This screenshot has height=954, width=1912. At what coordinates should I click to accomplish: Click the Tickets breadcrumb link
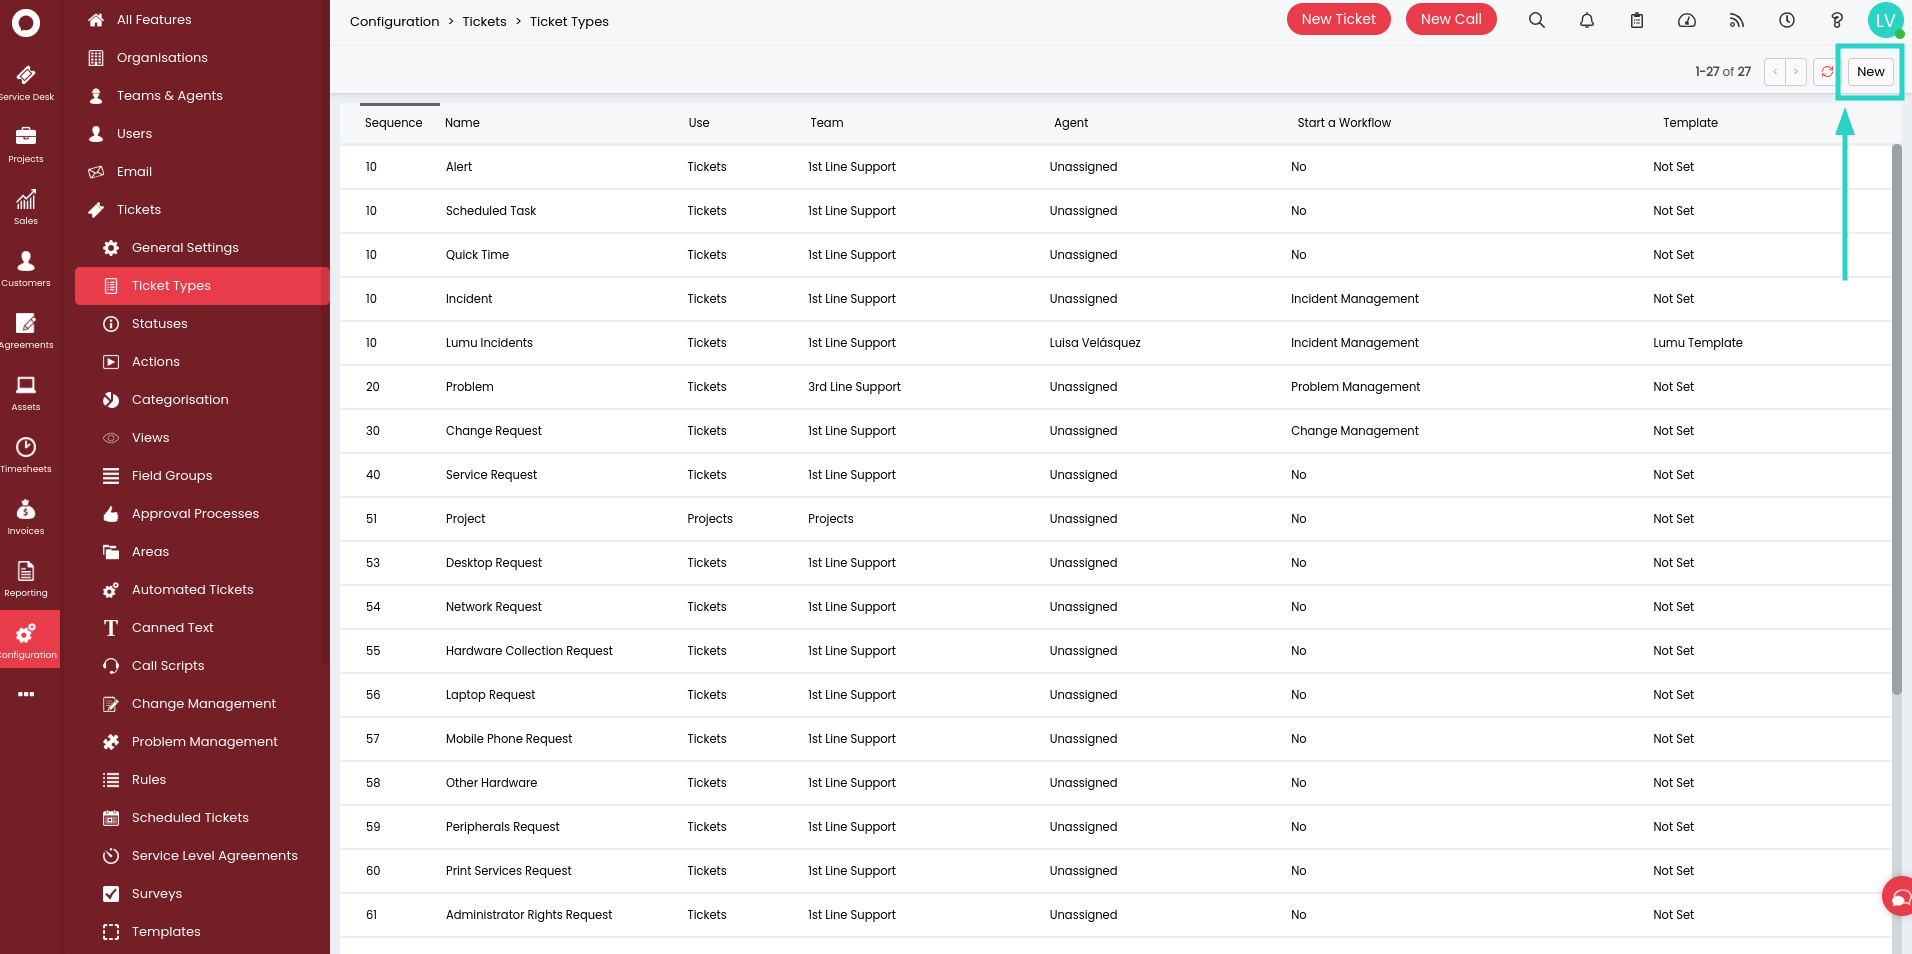[x=484, y=22]
